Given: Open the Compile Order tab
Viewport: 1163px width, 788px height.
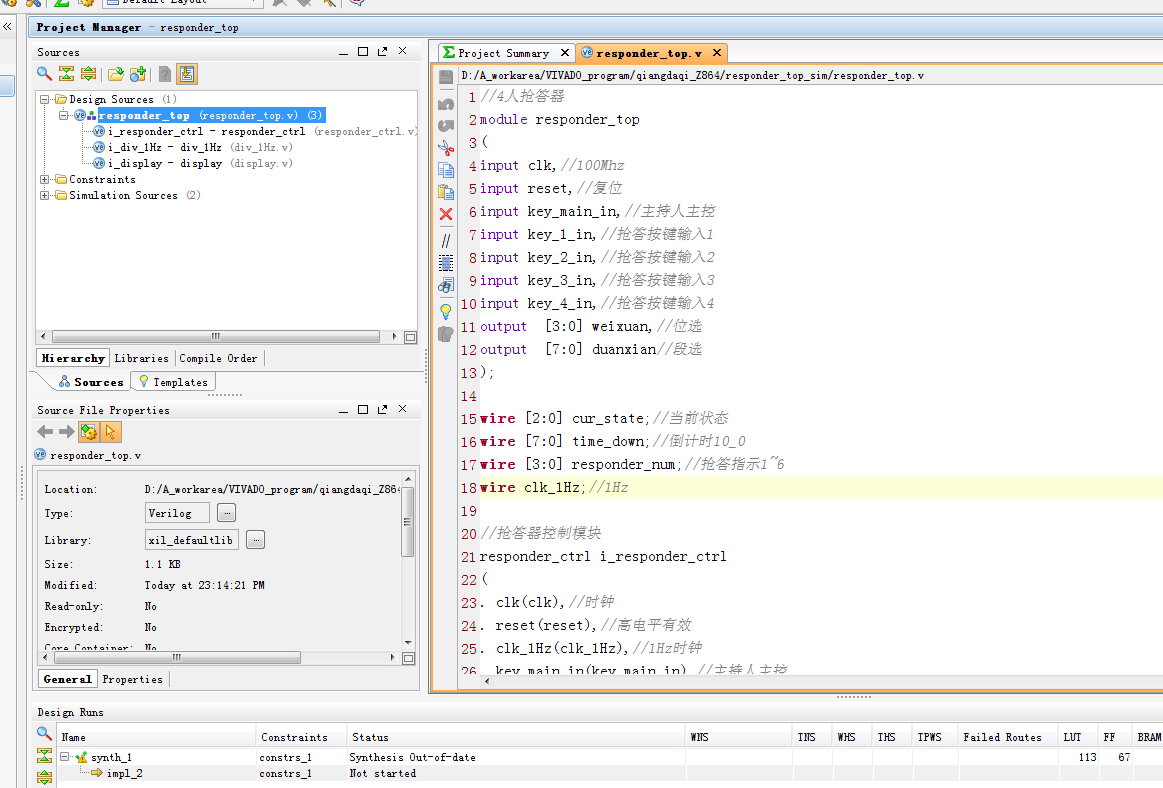Looking at the screenshot, I should click(x=218, y=358).
